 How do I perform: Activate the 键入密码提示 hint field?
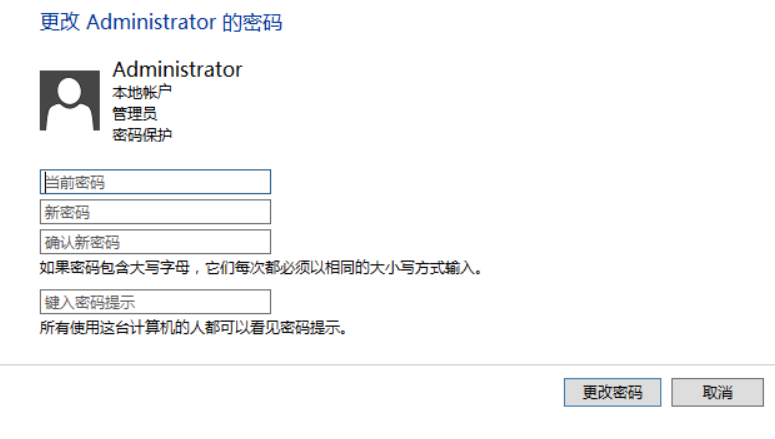(x=155, y=302)
